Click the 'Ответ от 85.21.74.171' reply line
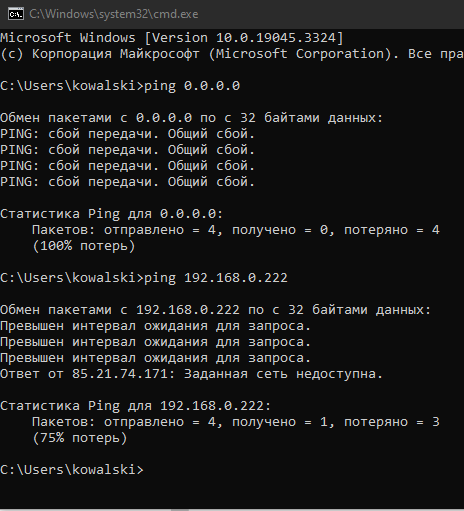464x511 pixels. (x=191, y=374)
